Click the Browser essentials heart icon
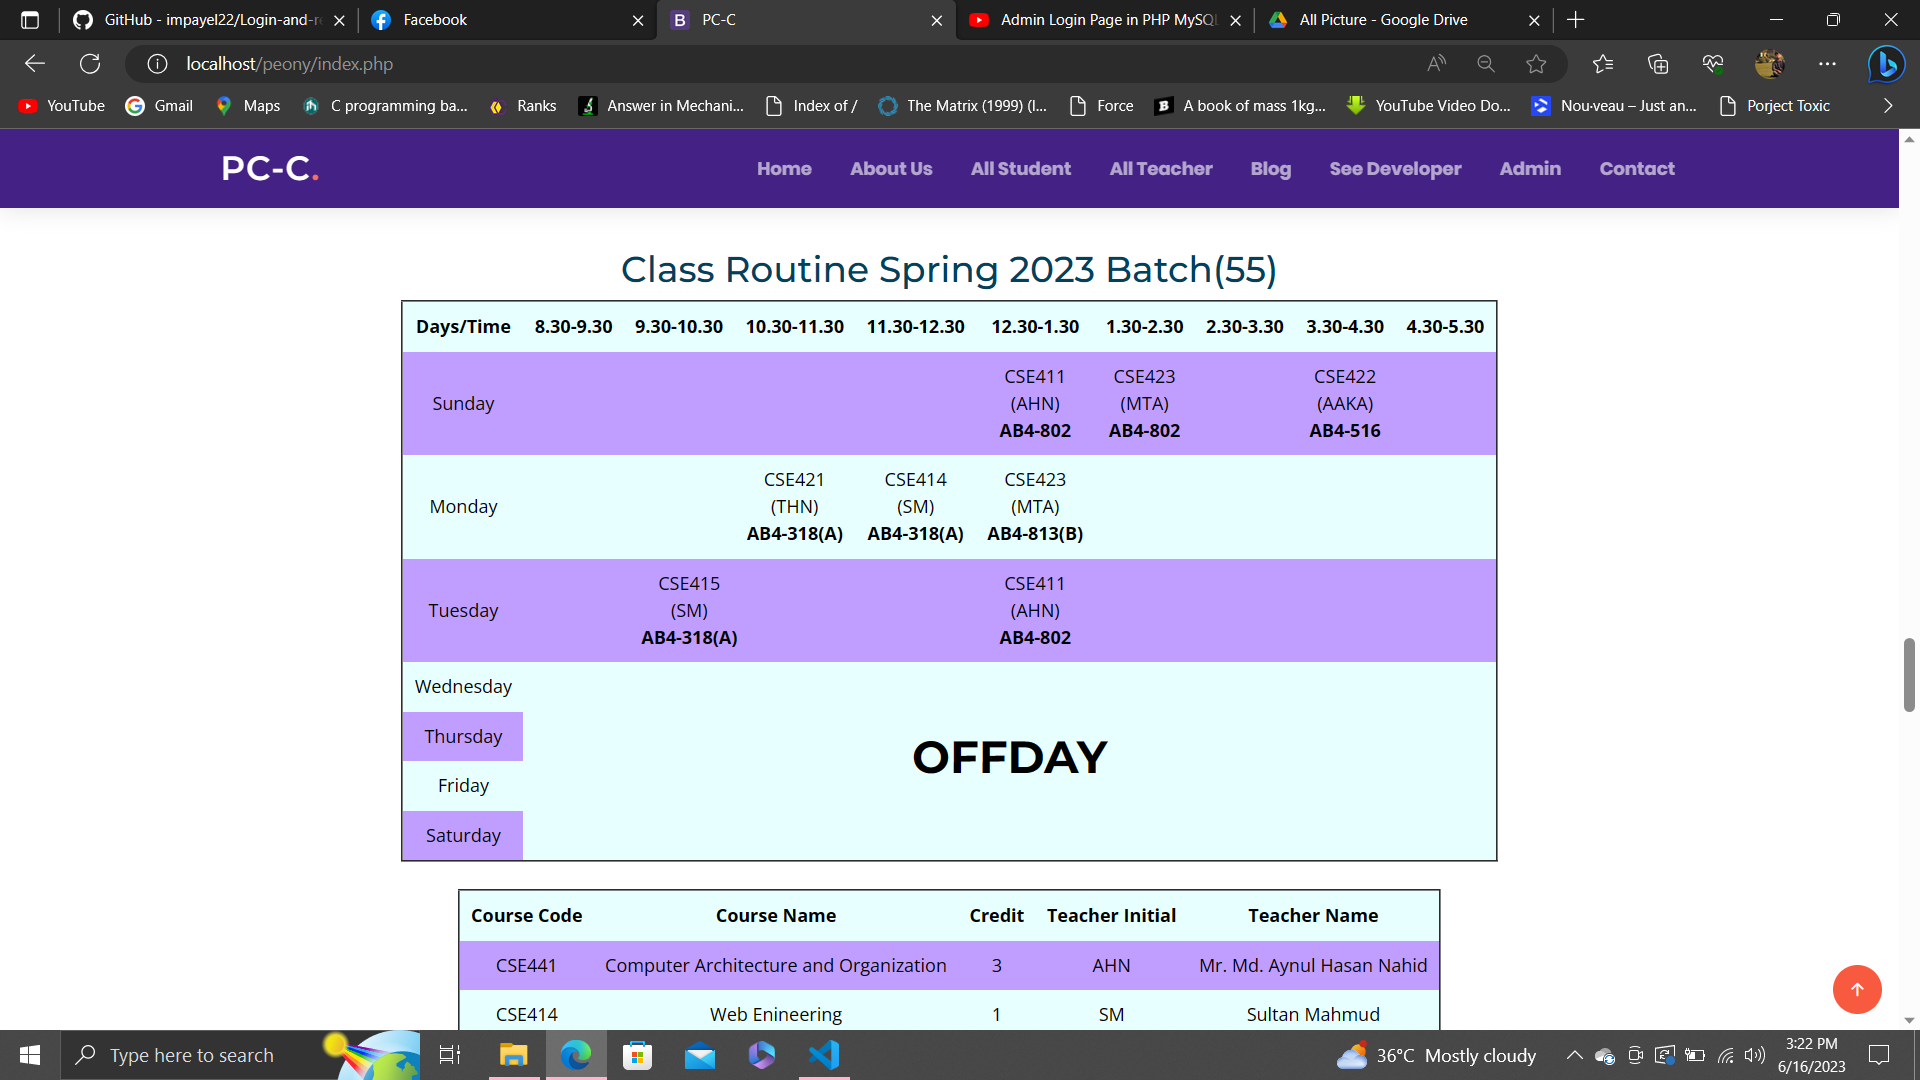The width and height of the screenshot is (1920, 1080). pos(1712,63)
